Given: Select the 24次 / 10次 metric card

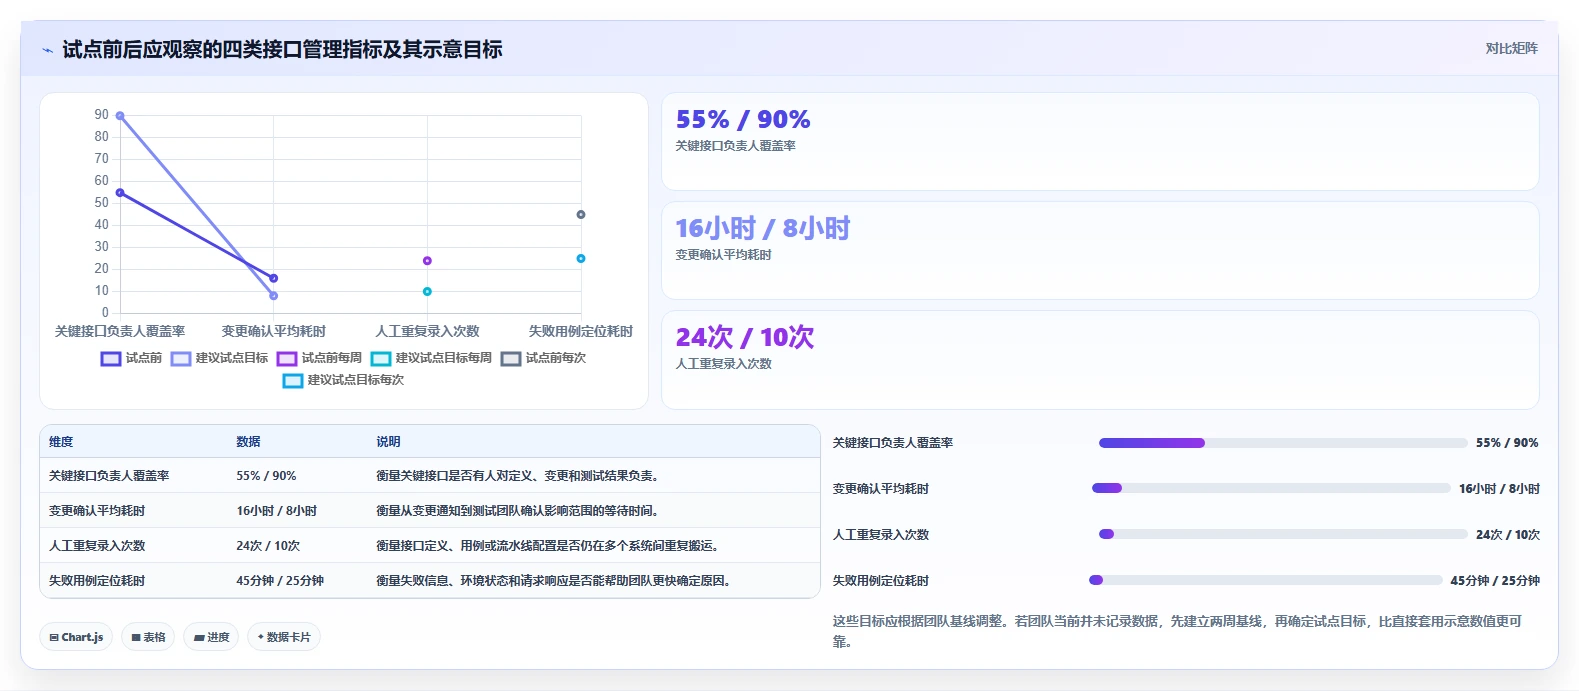Looking at the screenshot, I should pos(1100,359).
